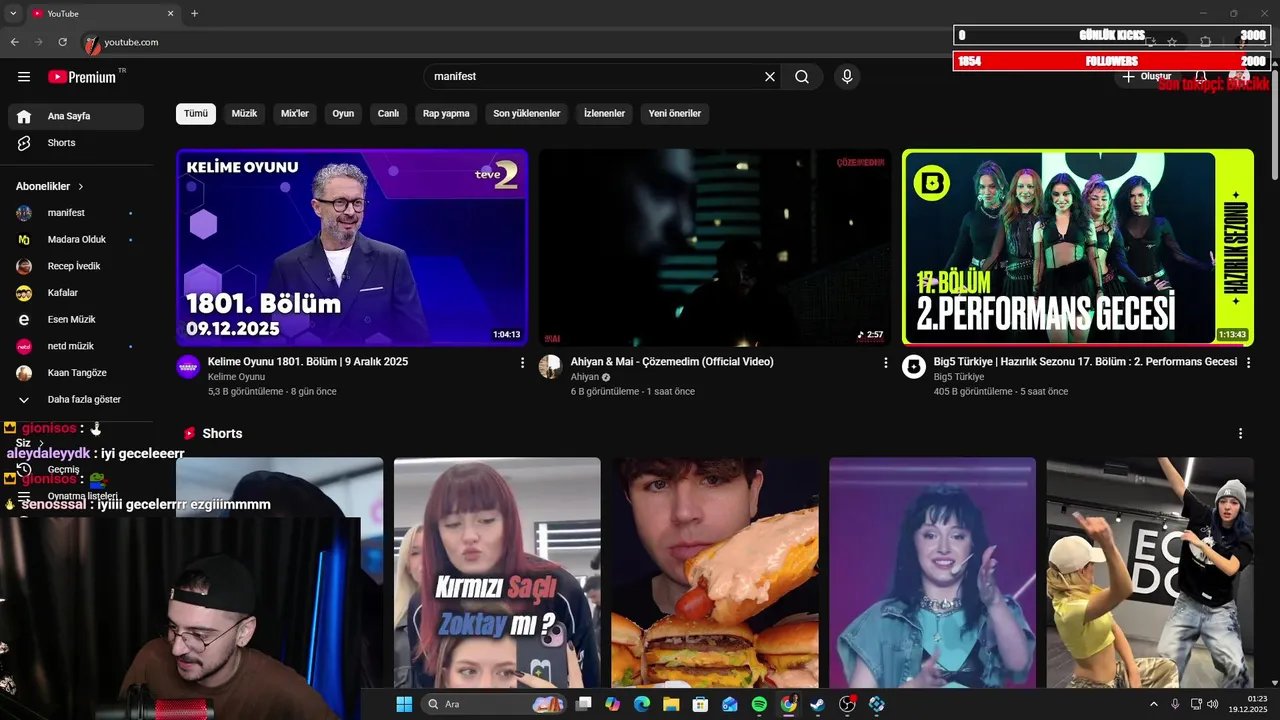The image size is (1280, 720).
Task: Show hidden system tray icons chevron
Action: click(1154, 704)
